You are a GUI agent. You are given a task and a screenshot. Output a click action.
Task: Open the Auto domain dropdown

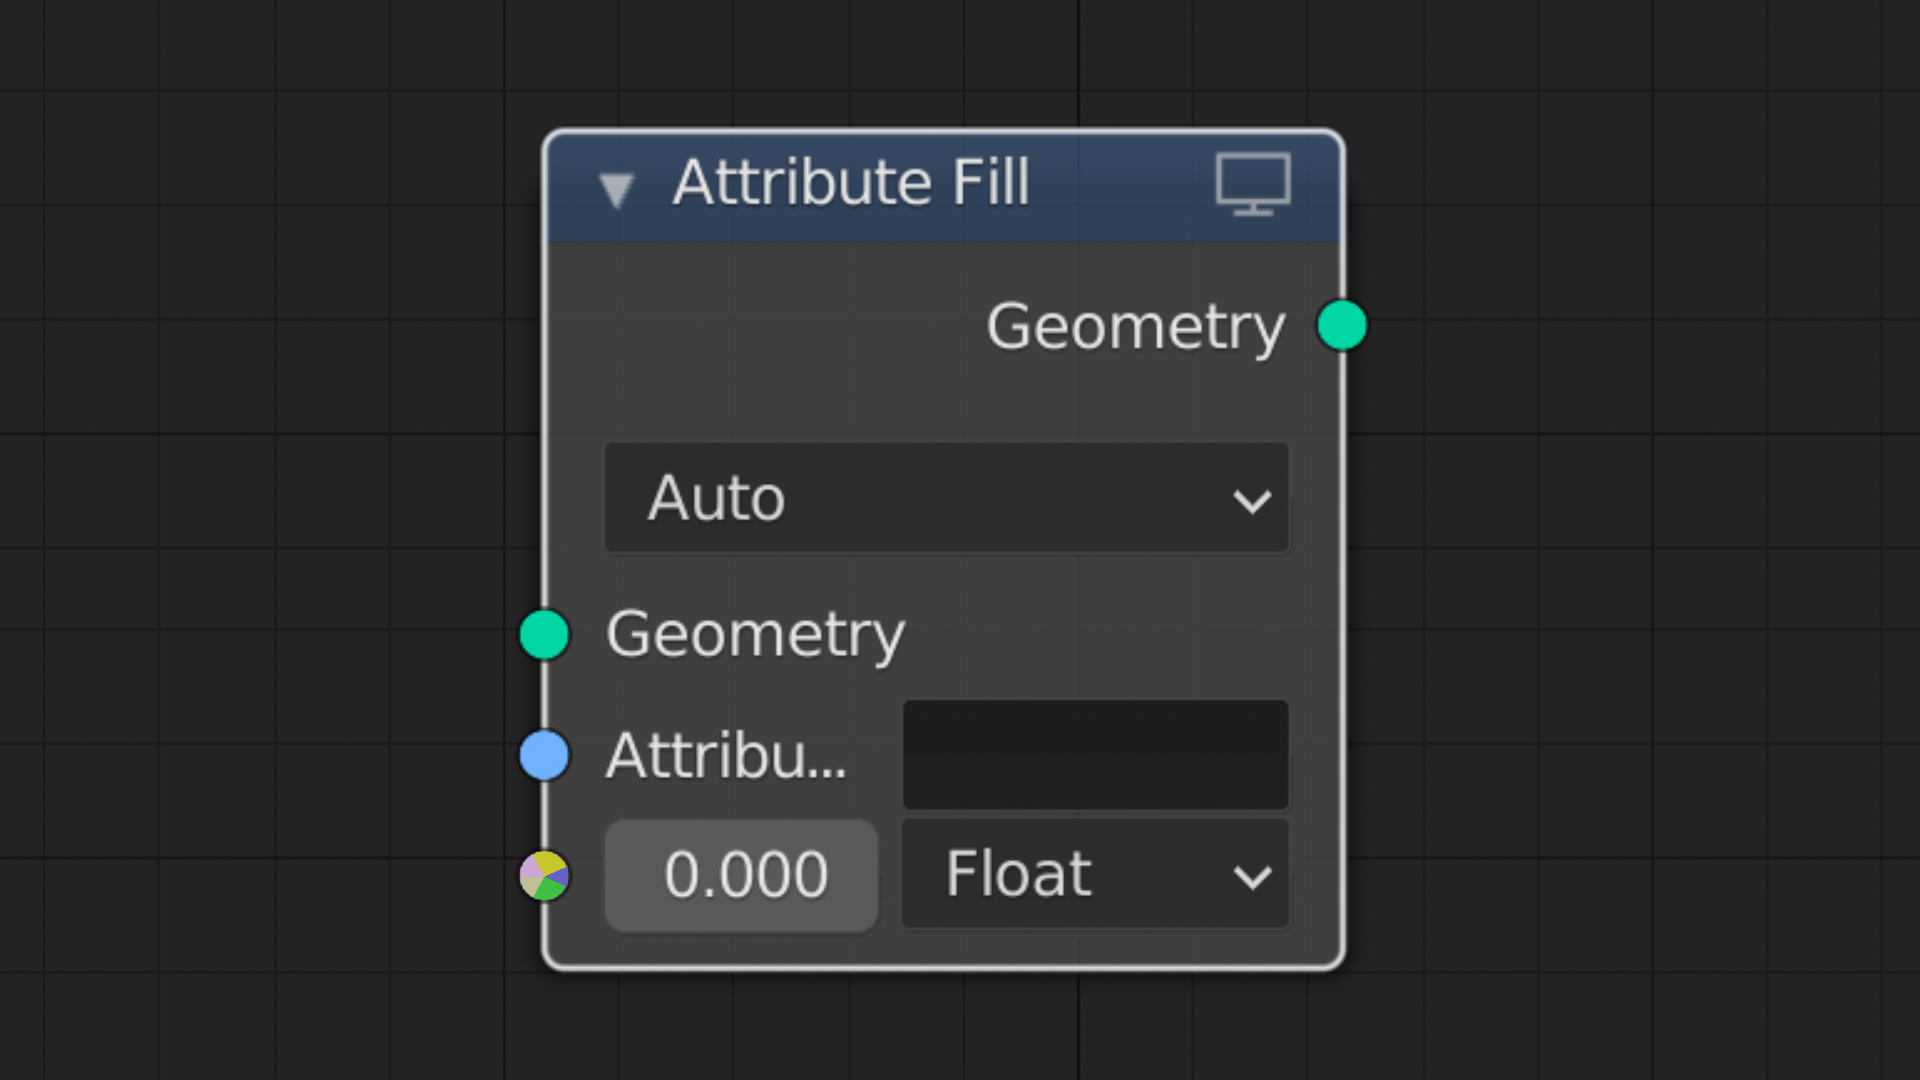[946, 498]
